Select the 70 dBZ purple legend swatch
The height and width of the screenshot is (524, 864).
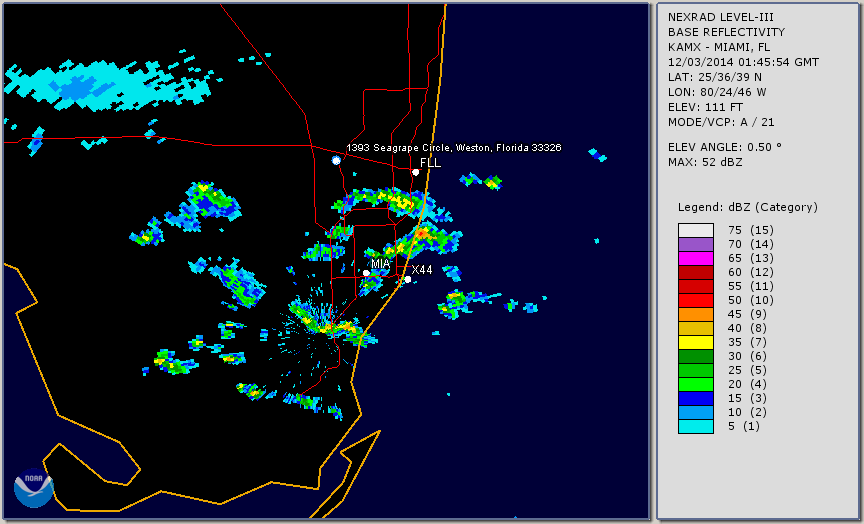(696, 244)
